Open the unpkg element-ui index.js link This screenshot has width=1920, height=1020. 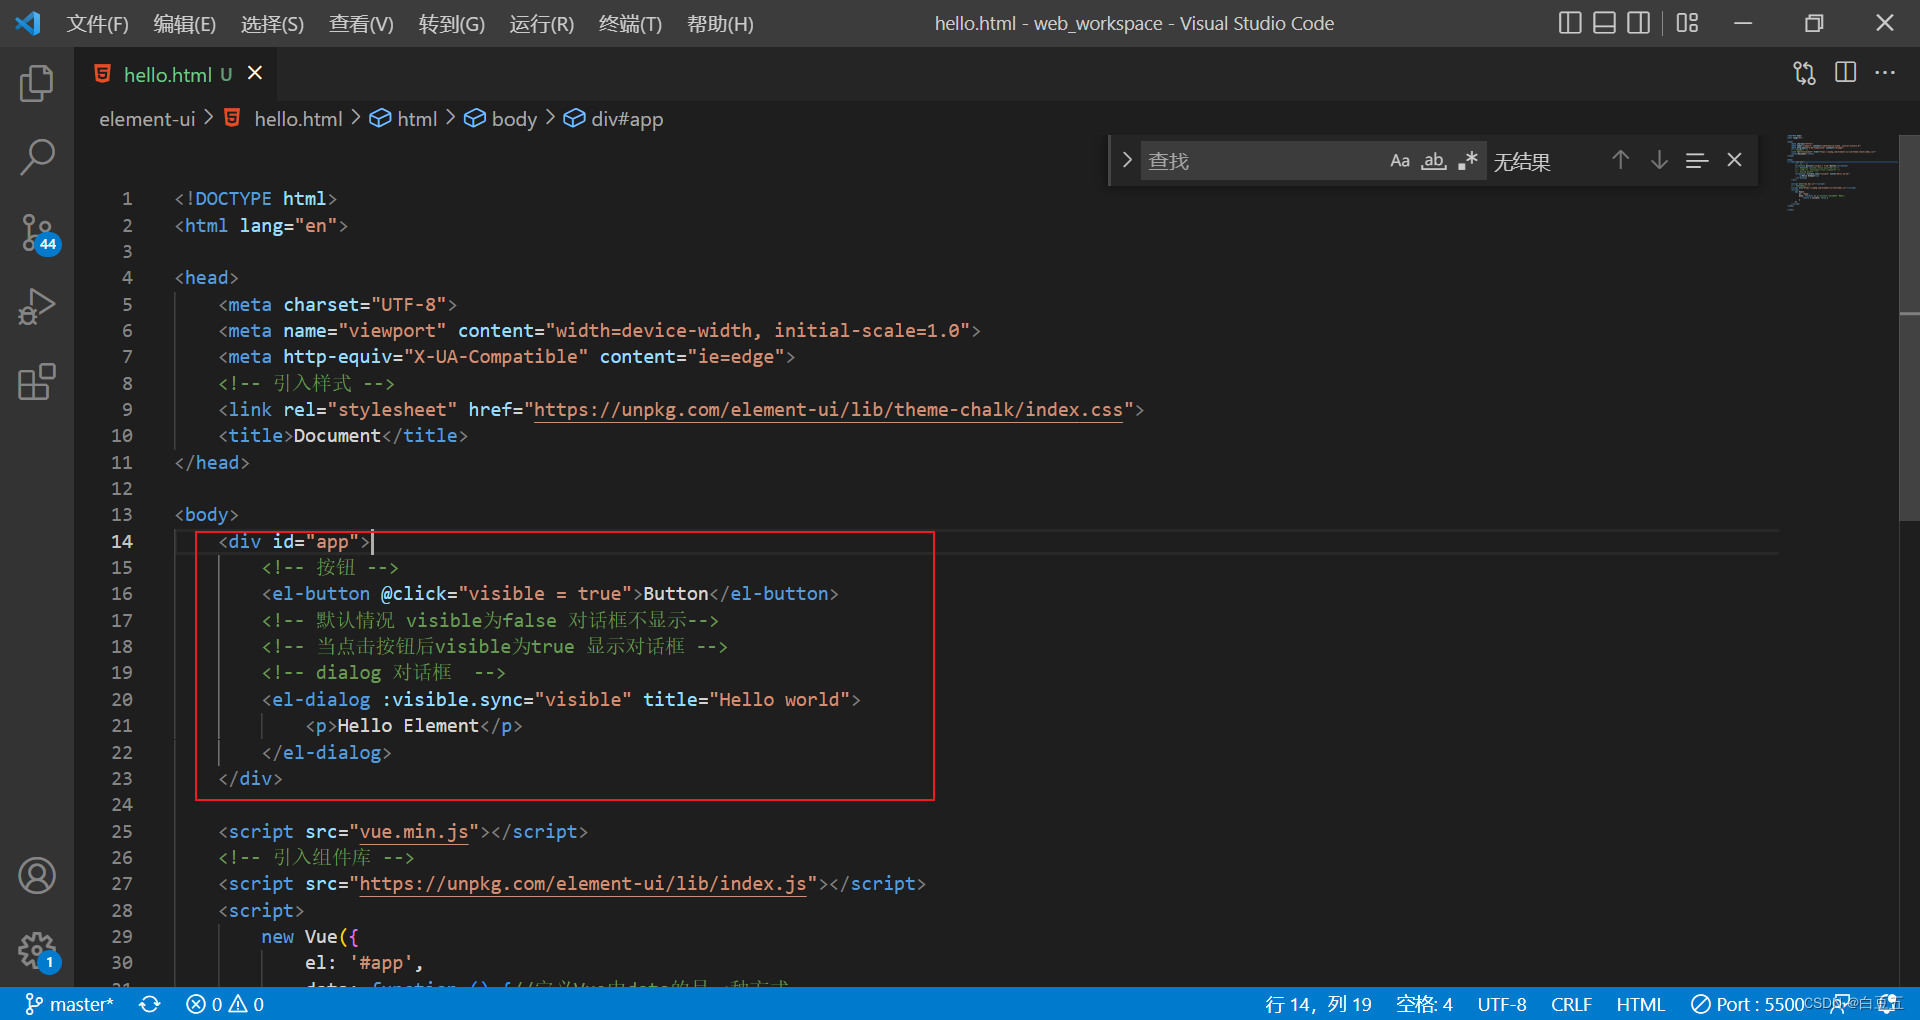[x=583, y=884]
